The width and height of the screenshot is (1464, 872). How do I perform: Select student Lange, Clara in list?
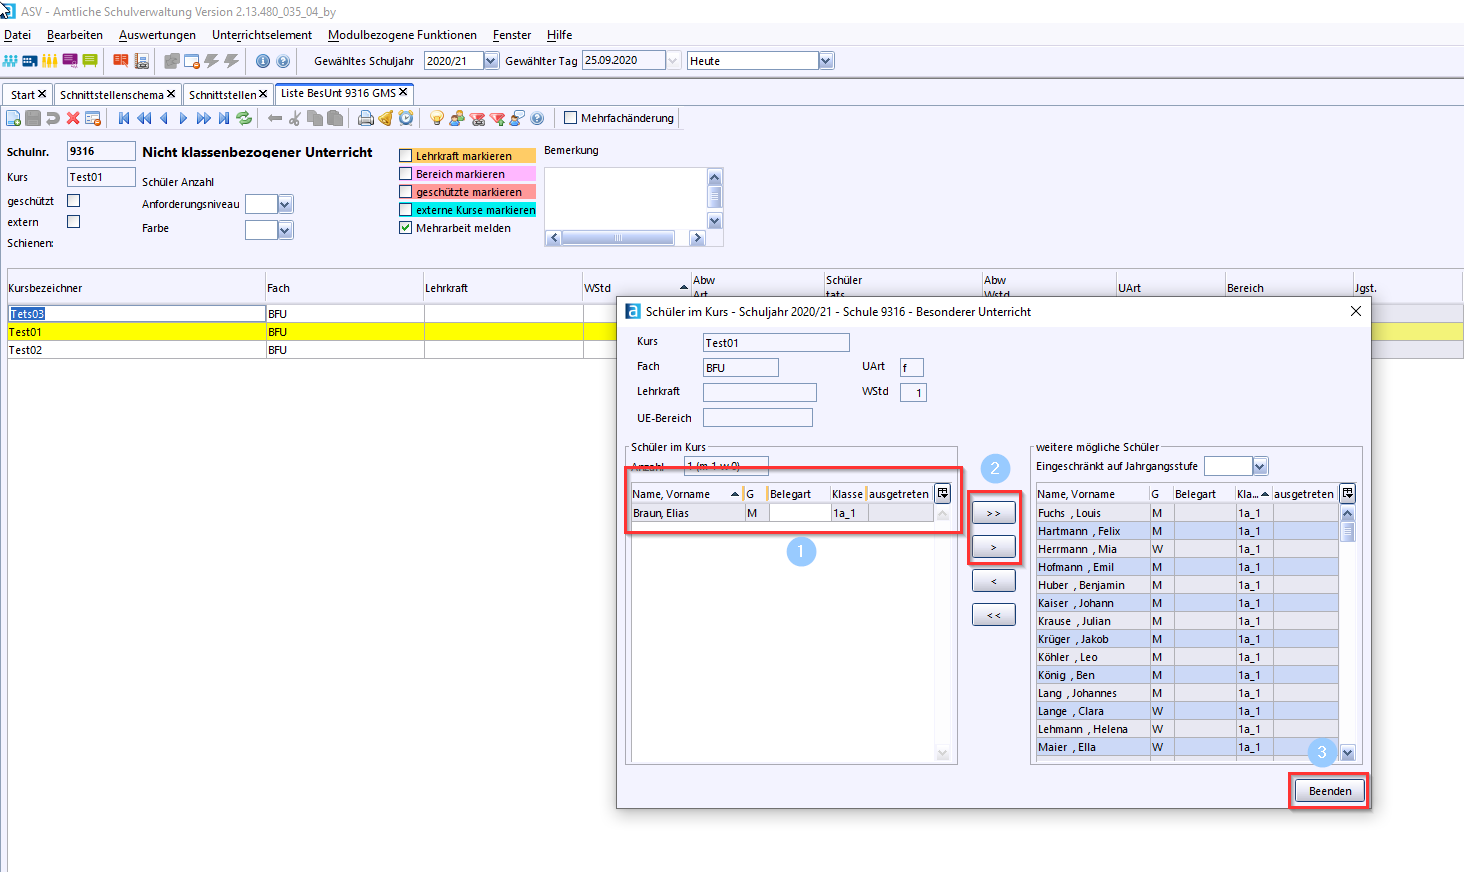pos(1186,711)
